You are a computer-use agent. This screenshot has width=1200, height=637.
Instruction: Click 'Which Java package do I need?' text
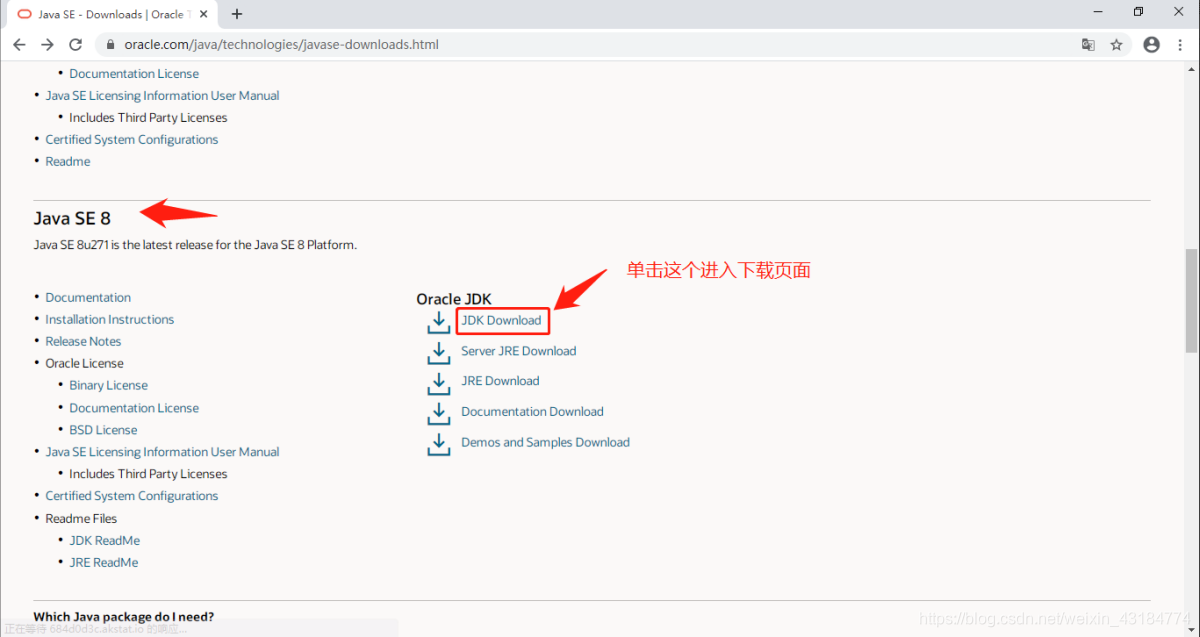click(x=124, y=617)
